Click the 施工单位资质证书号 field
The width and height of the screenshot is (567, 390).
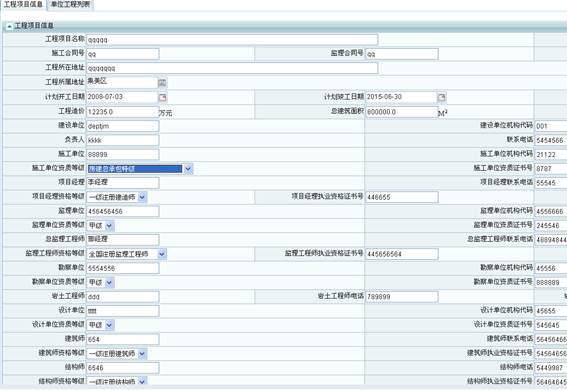point(551,168)
